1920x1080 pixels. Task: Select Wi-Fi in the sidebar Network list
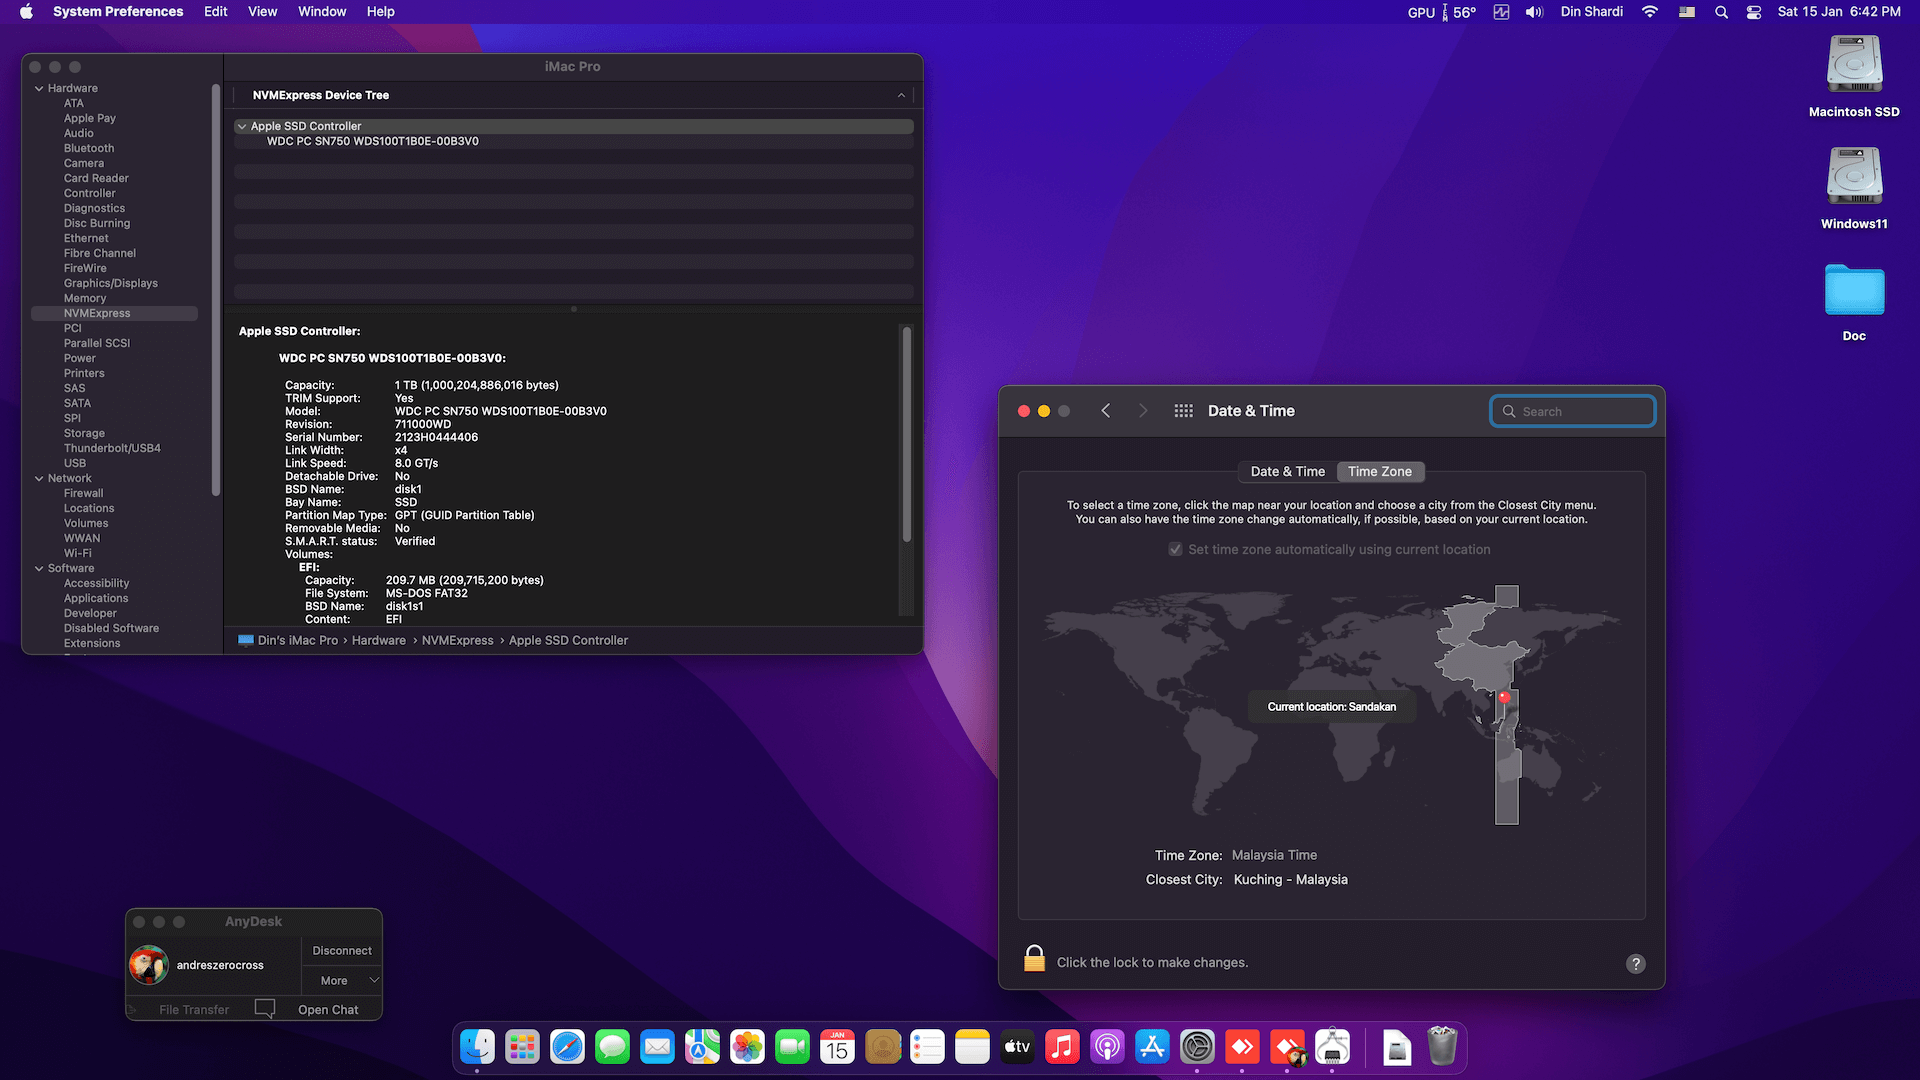click(x=78, y=553)
